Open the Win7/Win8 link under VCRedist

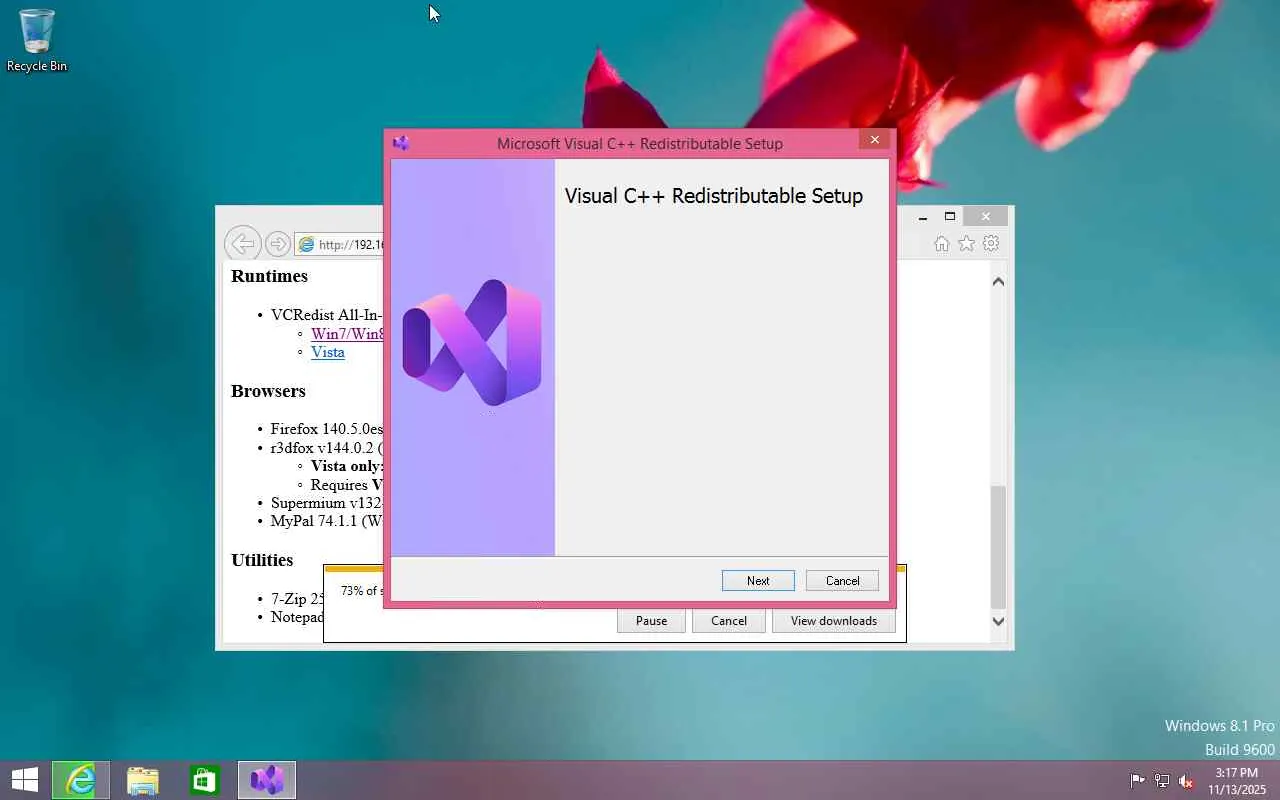coord(347,333)
